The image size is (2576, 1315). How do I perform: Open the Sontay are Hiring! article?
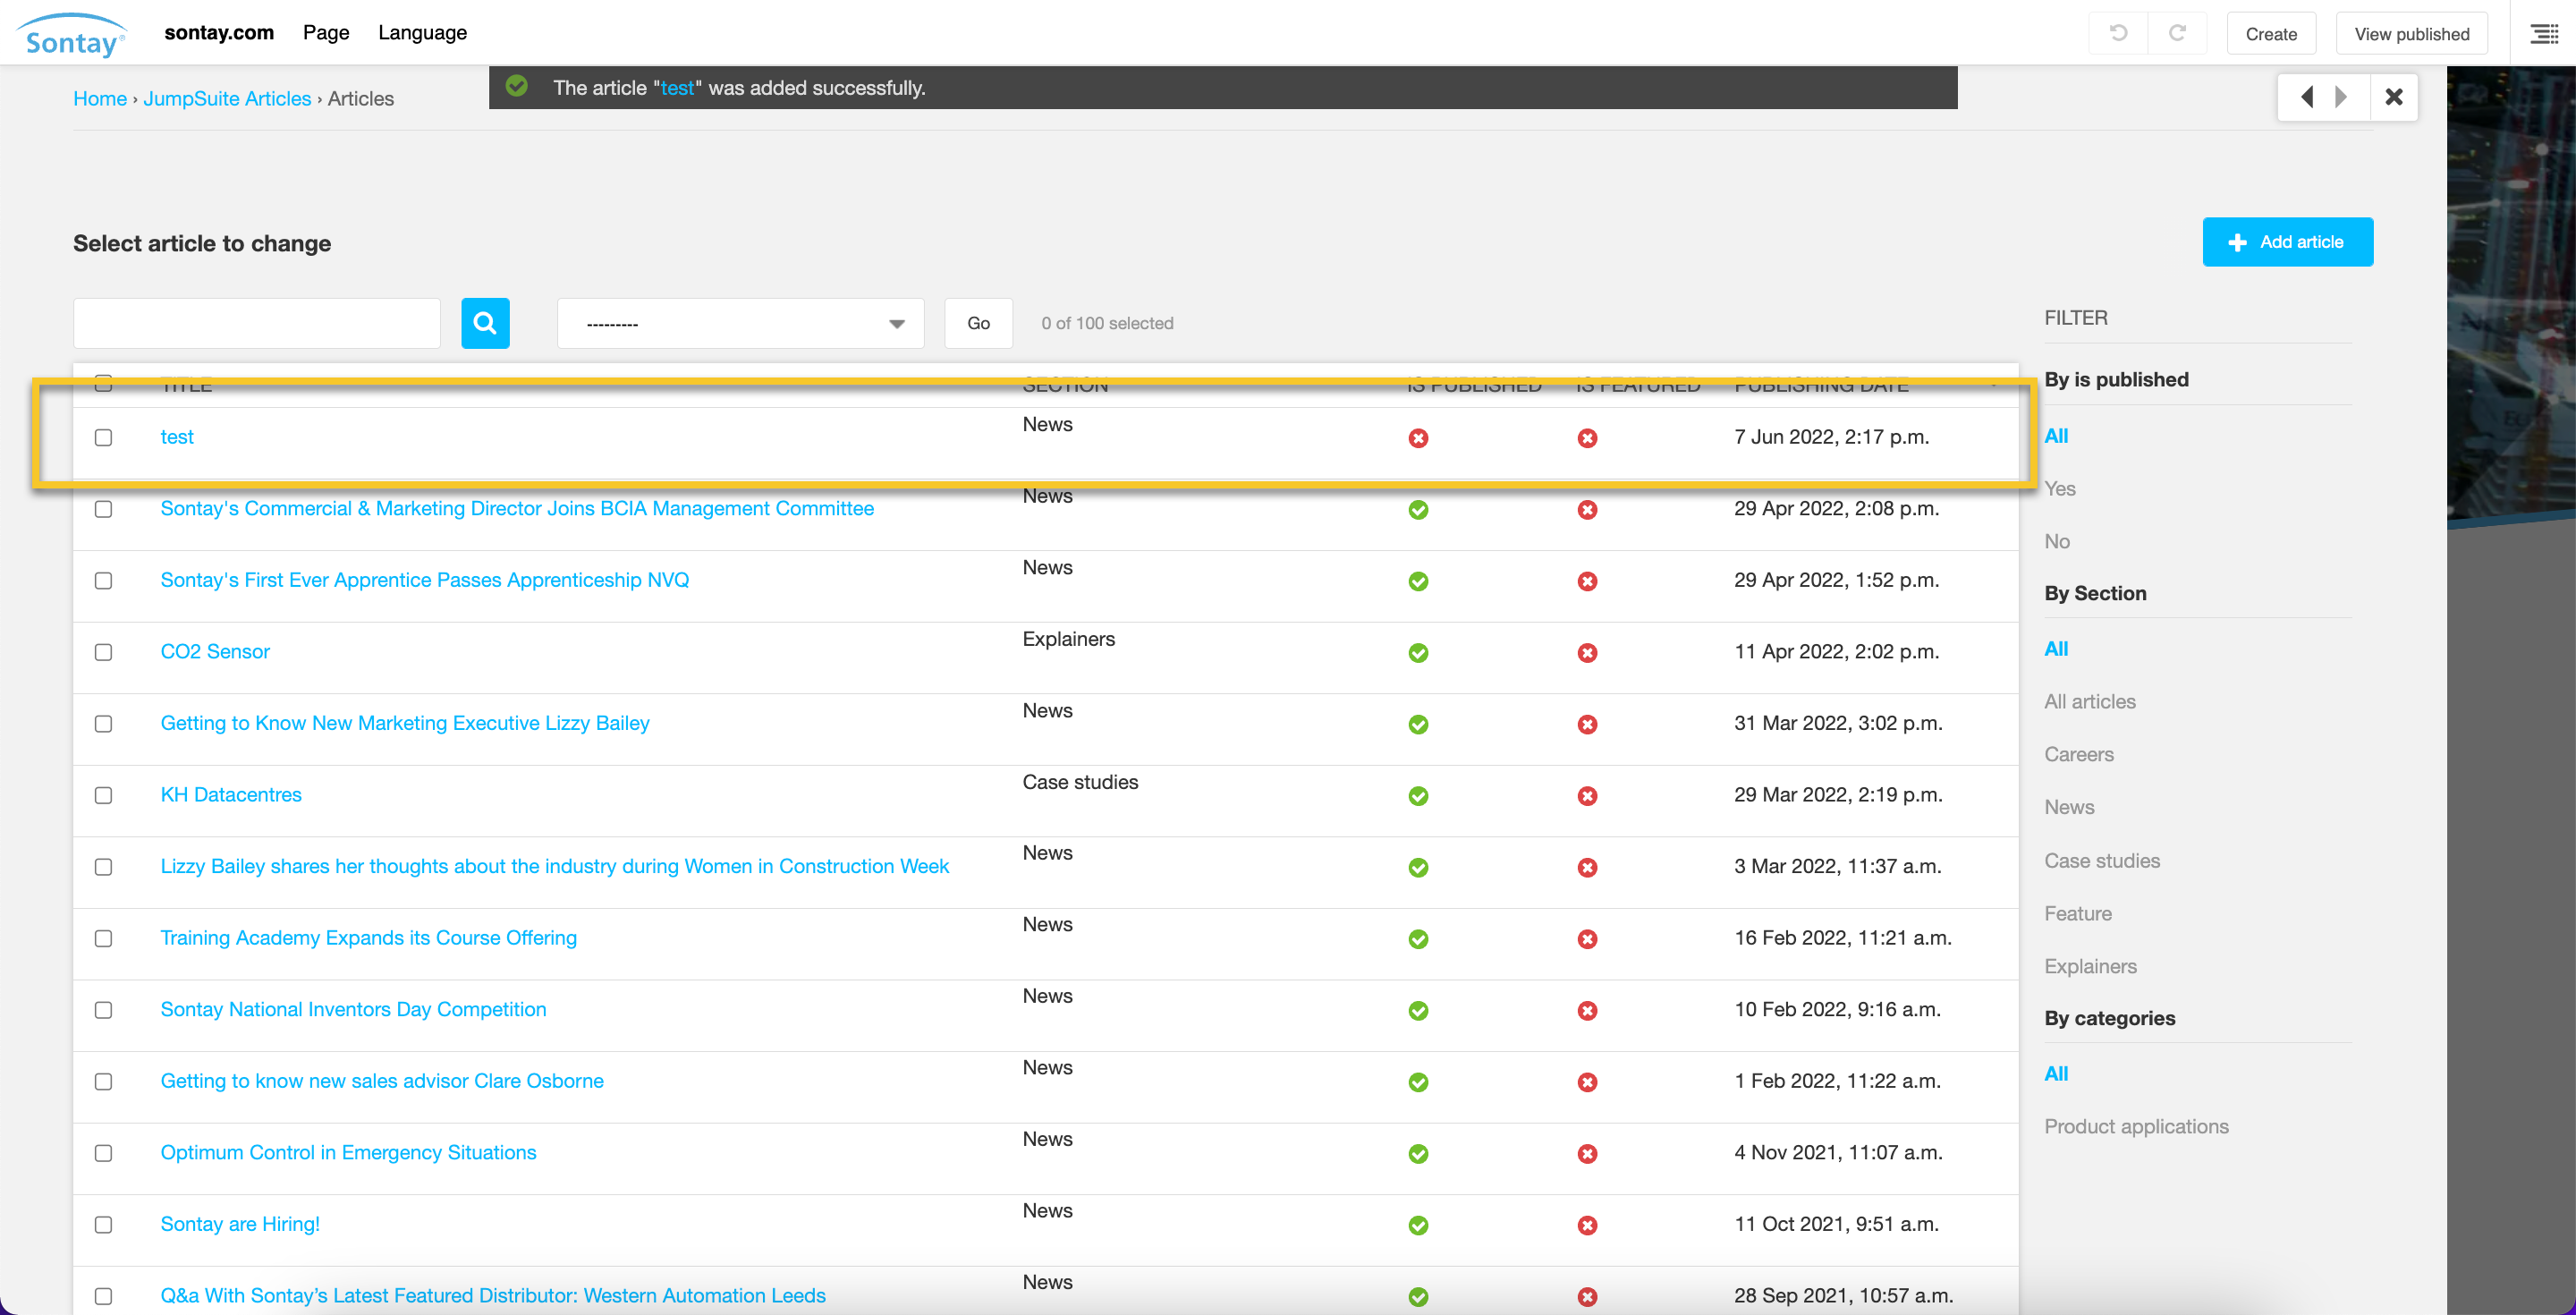240,1224
